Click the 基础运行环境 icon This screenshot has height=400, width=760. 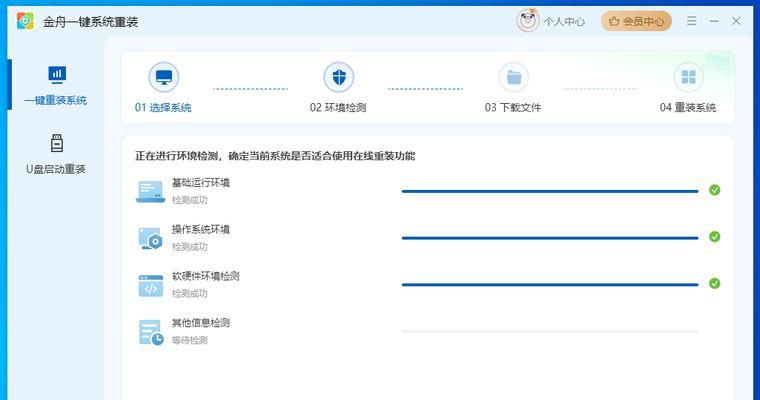150,191
